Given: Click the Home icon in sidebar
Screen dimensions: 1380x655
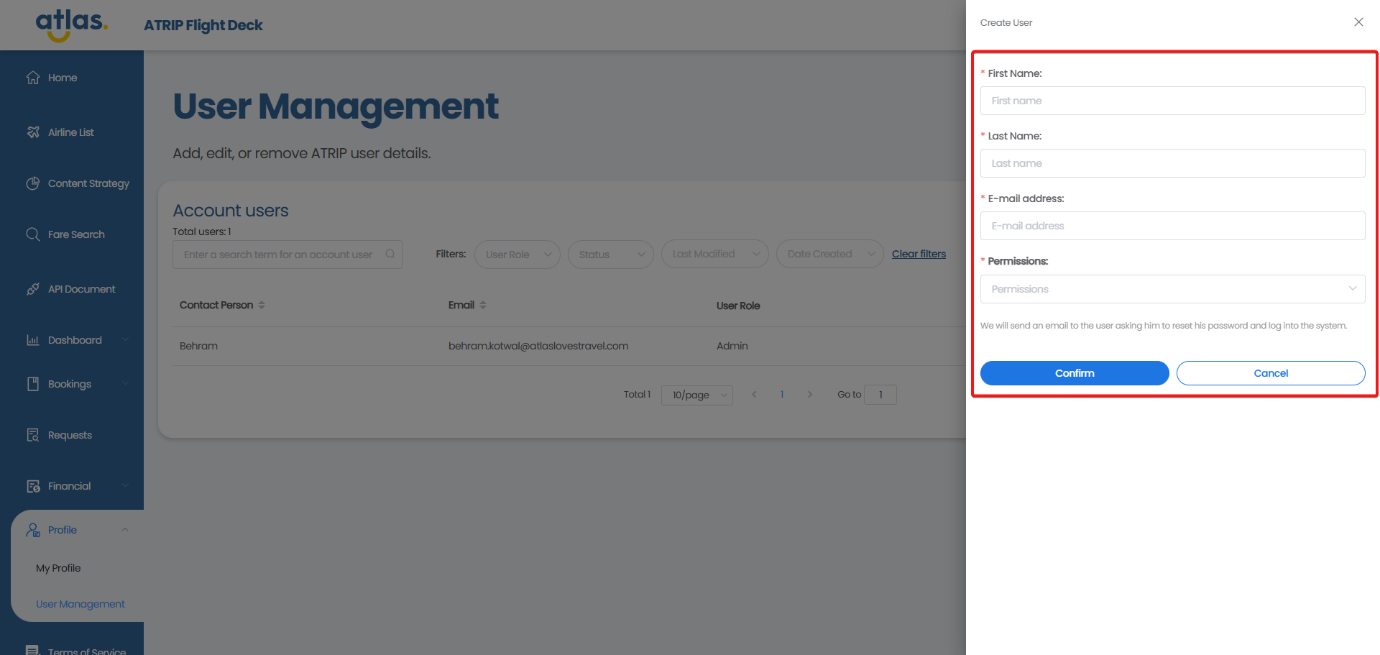Looking at the screenshot, I should coord(33,78).
